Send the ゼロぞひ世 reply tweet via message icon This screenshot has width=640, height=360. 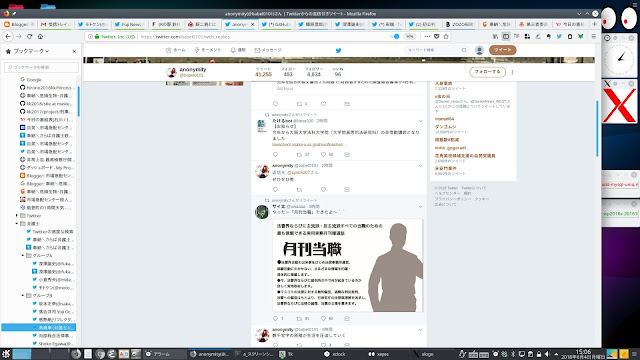coord(347,189)
